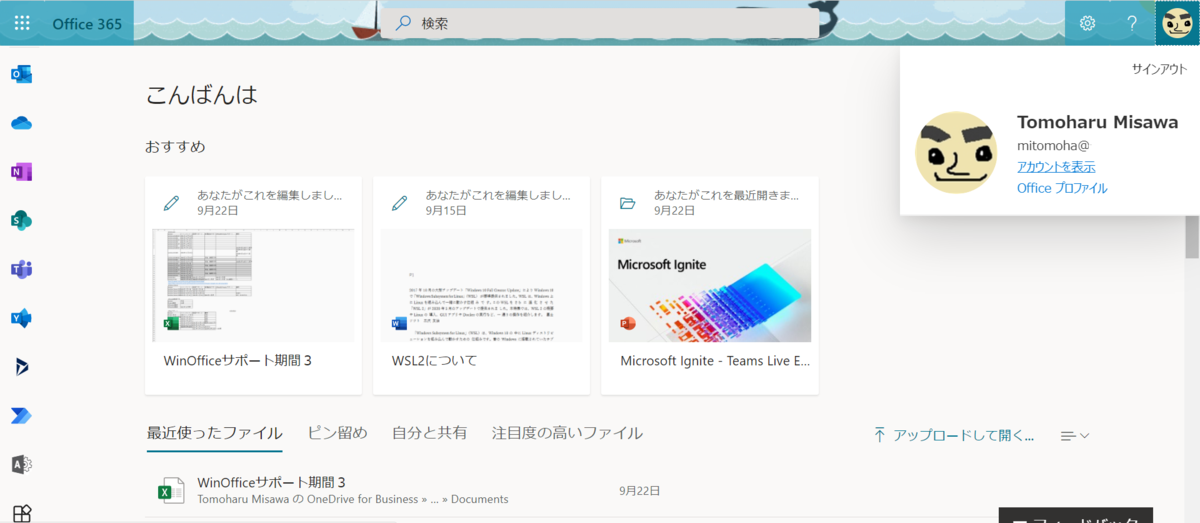Image resolution: width=1200 pixels, height=523 pixels.
Task: Click the large profile picture in account panel
Action: click(956, 152)
